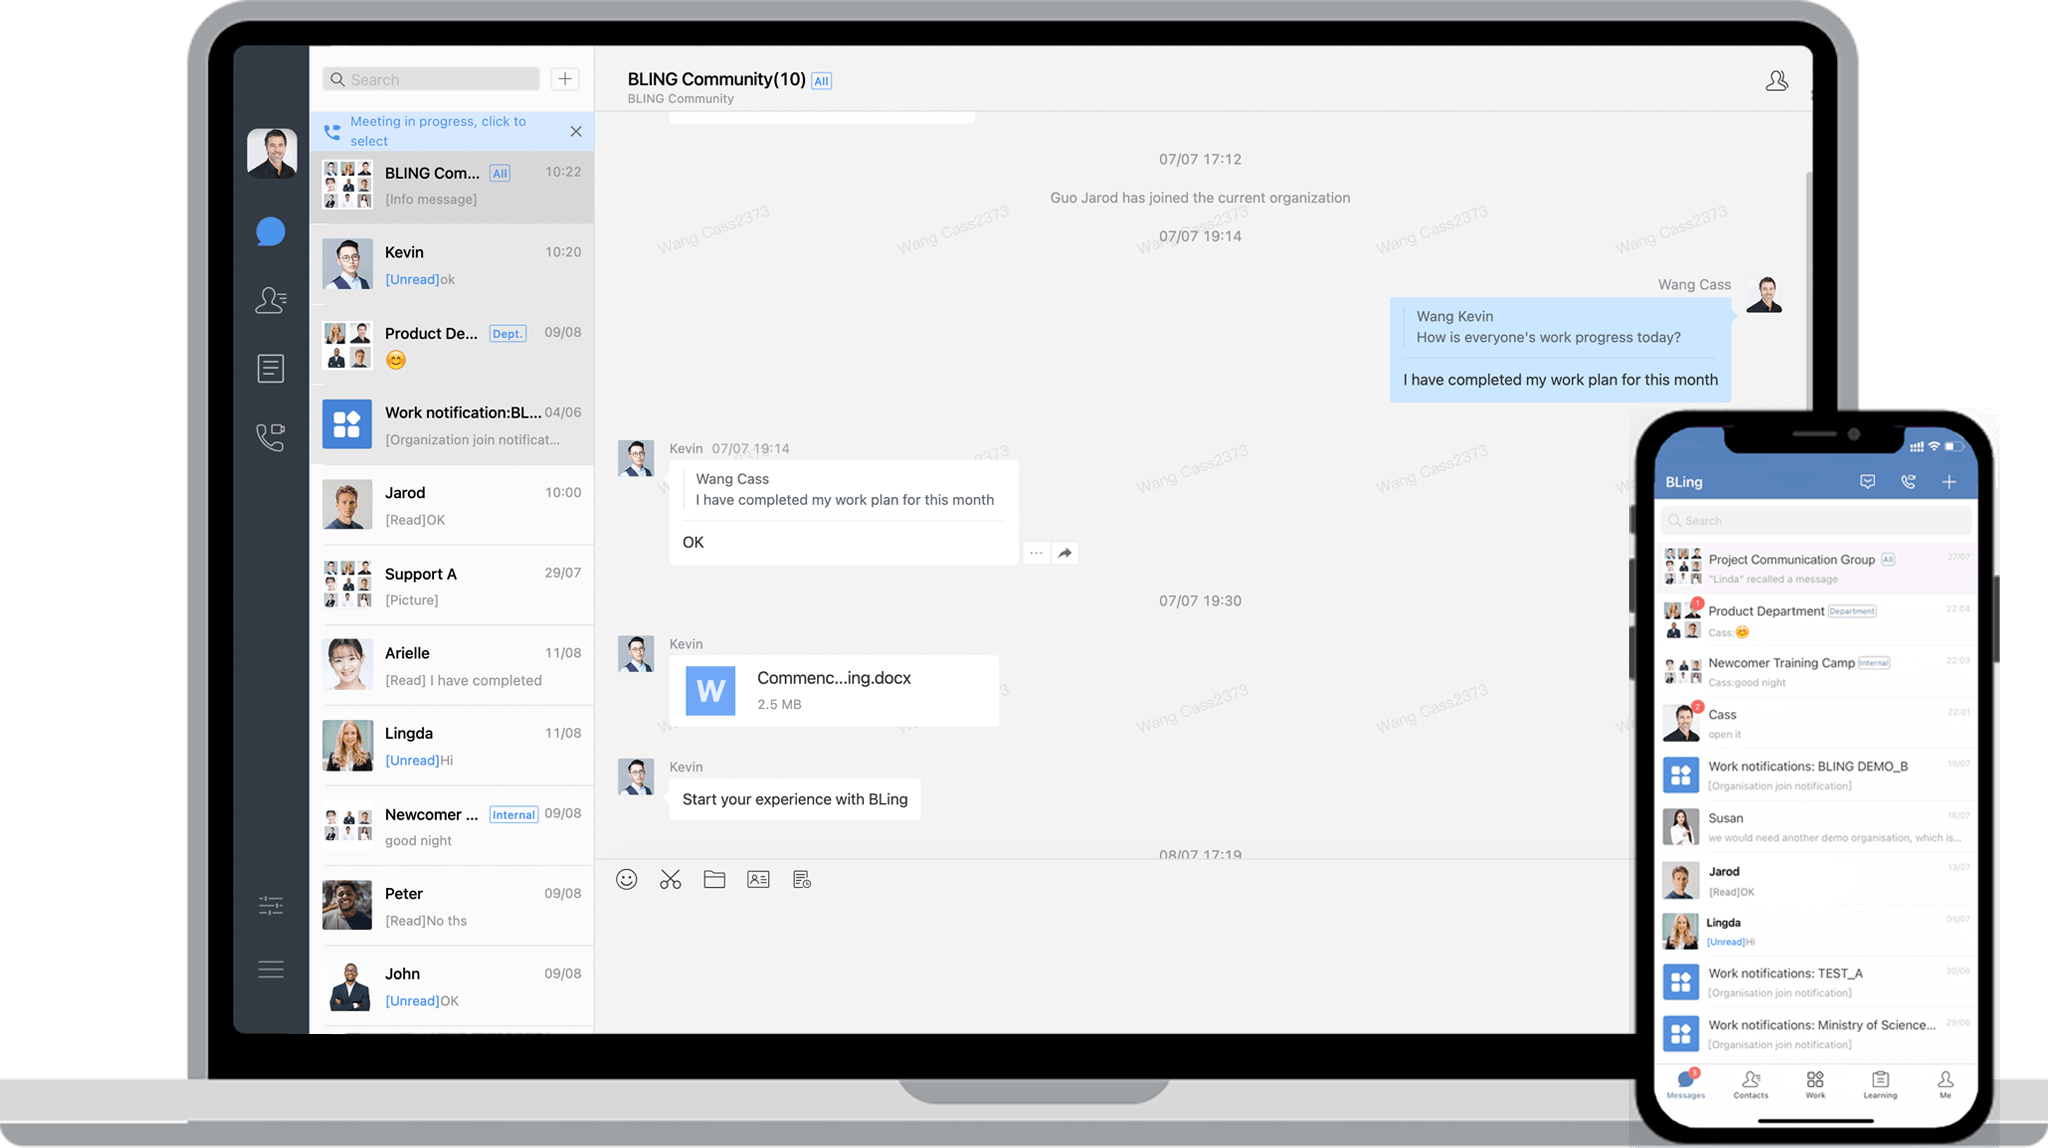Screen dimensions: 2048x1148
Task: Tap the phone Search field
Action: 1816,520
